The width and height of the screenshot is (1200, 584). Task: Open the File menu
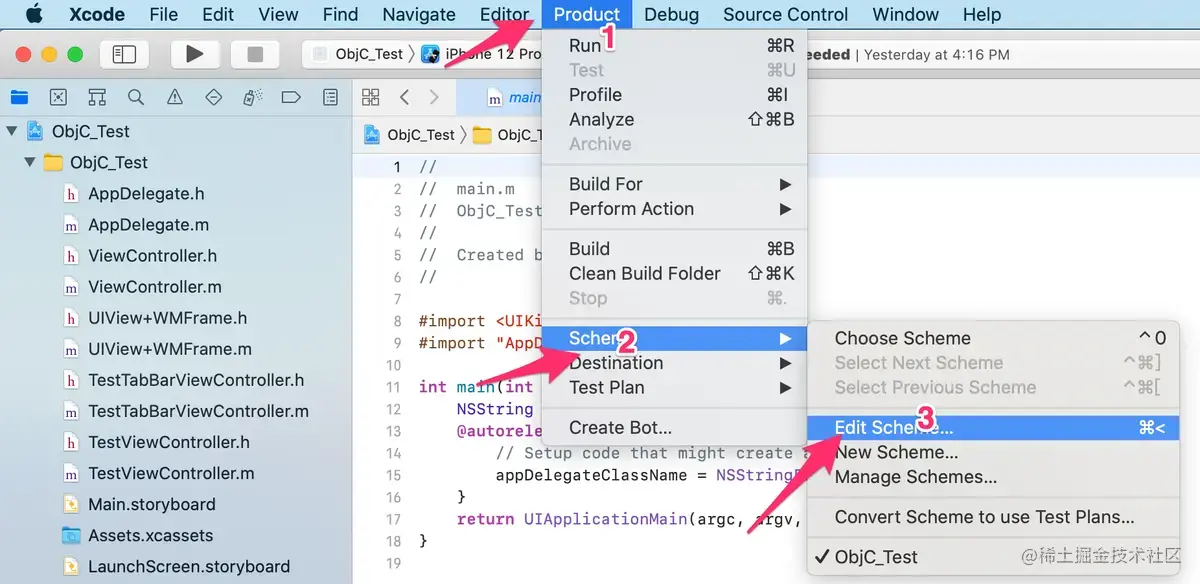163,14
